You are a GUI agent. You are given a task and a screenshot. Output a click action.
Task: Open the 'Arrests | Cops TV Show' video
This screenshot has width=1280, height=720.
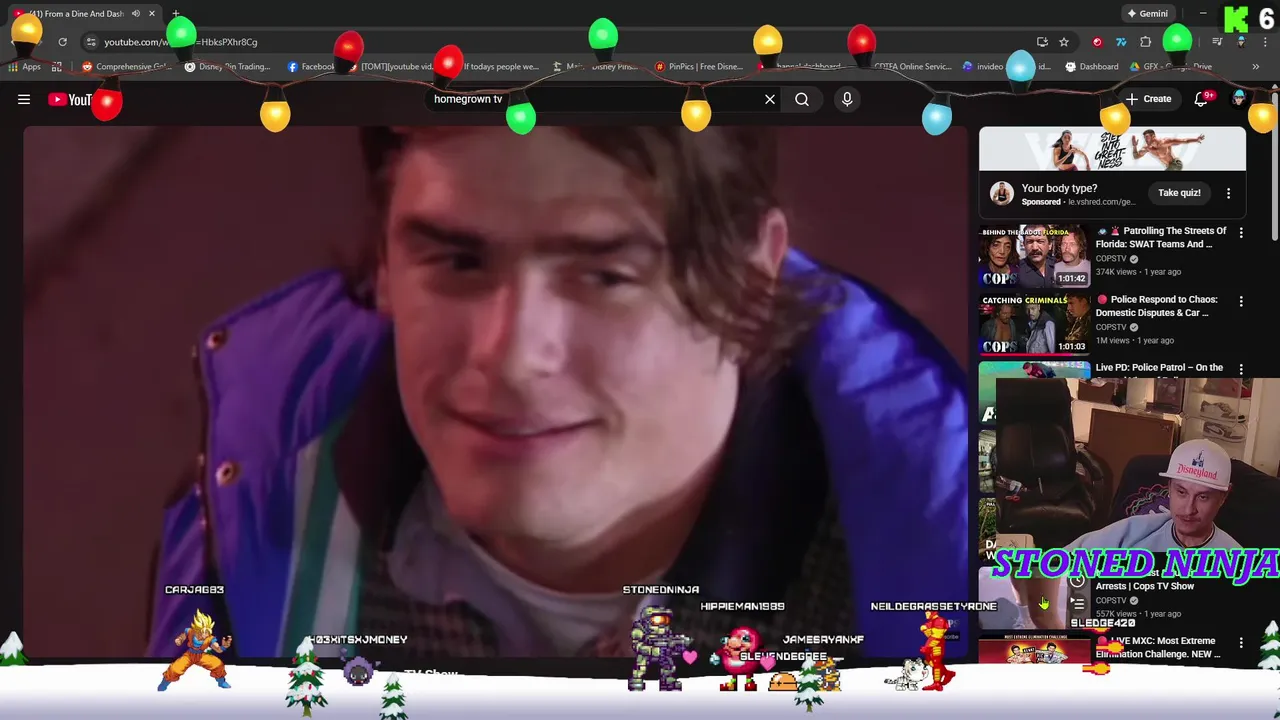(x=1144, y=586)
